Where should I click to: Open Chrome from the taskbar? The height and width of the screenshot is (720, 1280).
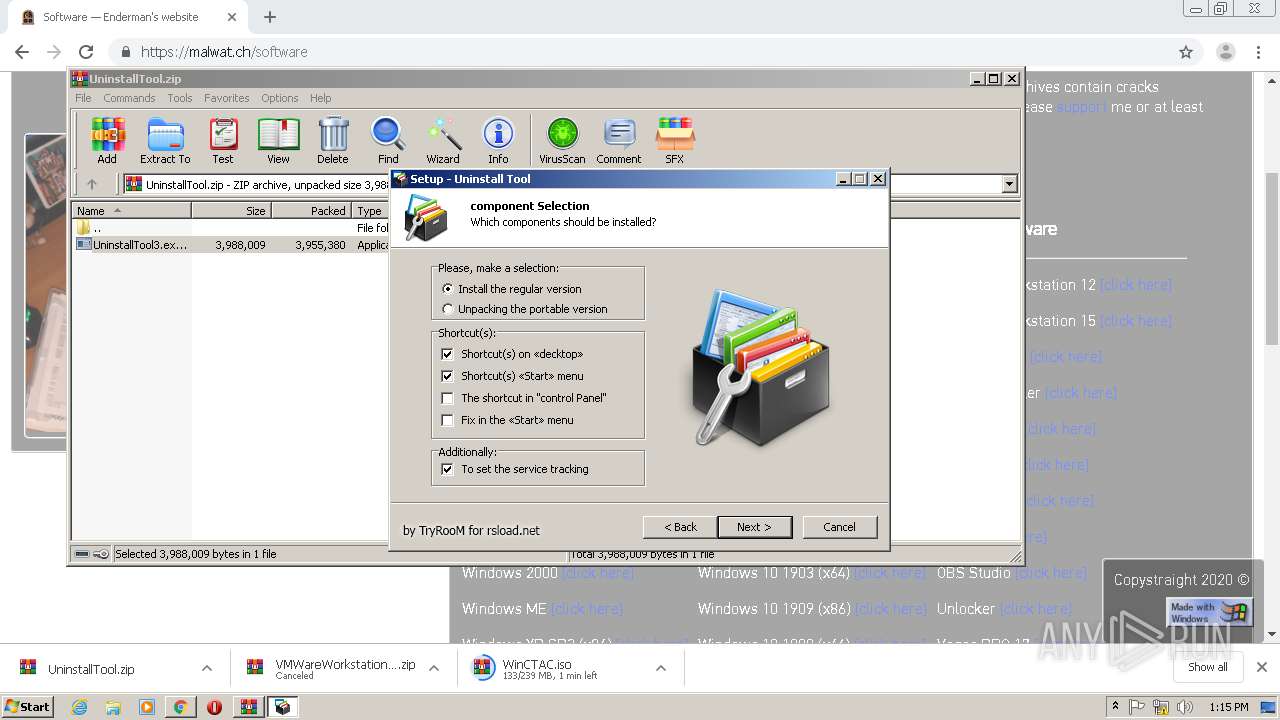(x=180, y=707)
